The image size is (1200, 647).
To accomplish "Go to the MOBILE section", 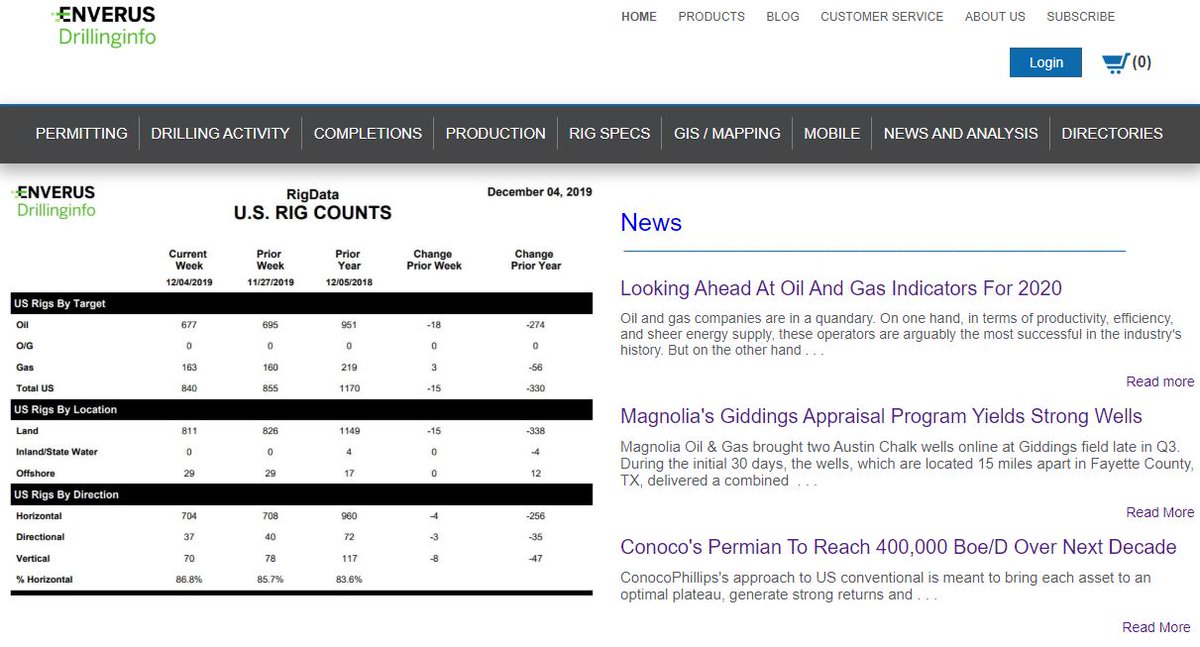I will click(x=832, y=133).
